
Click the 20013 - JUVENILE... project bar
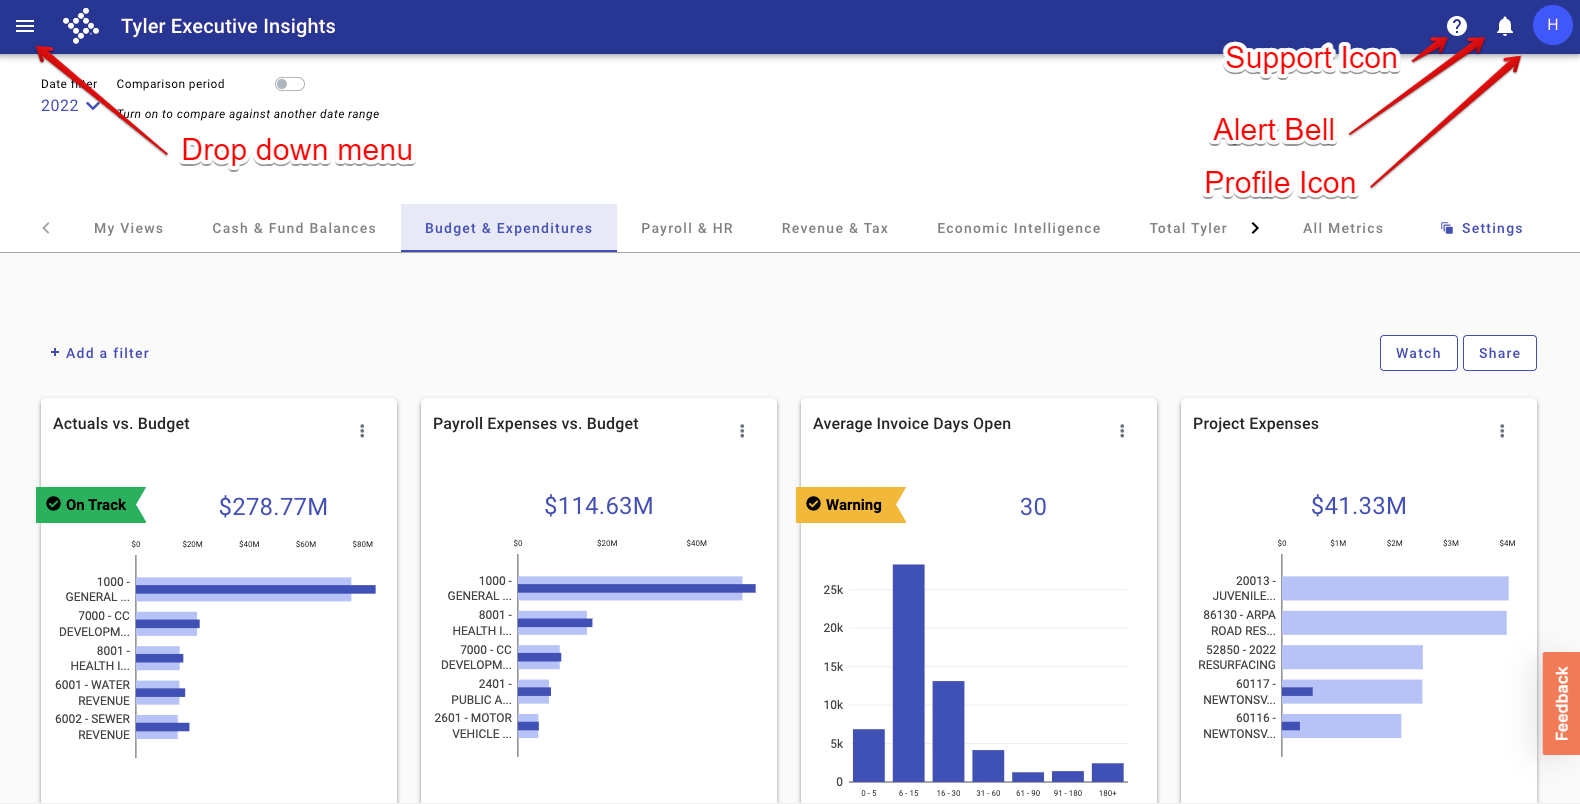coord(1395,588)
